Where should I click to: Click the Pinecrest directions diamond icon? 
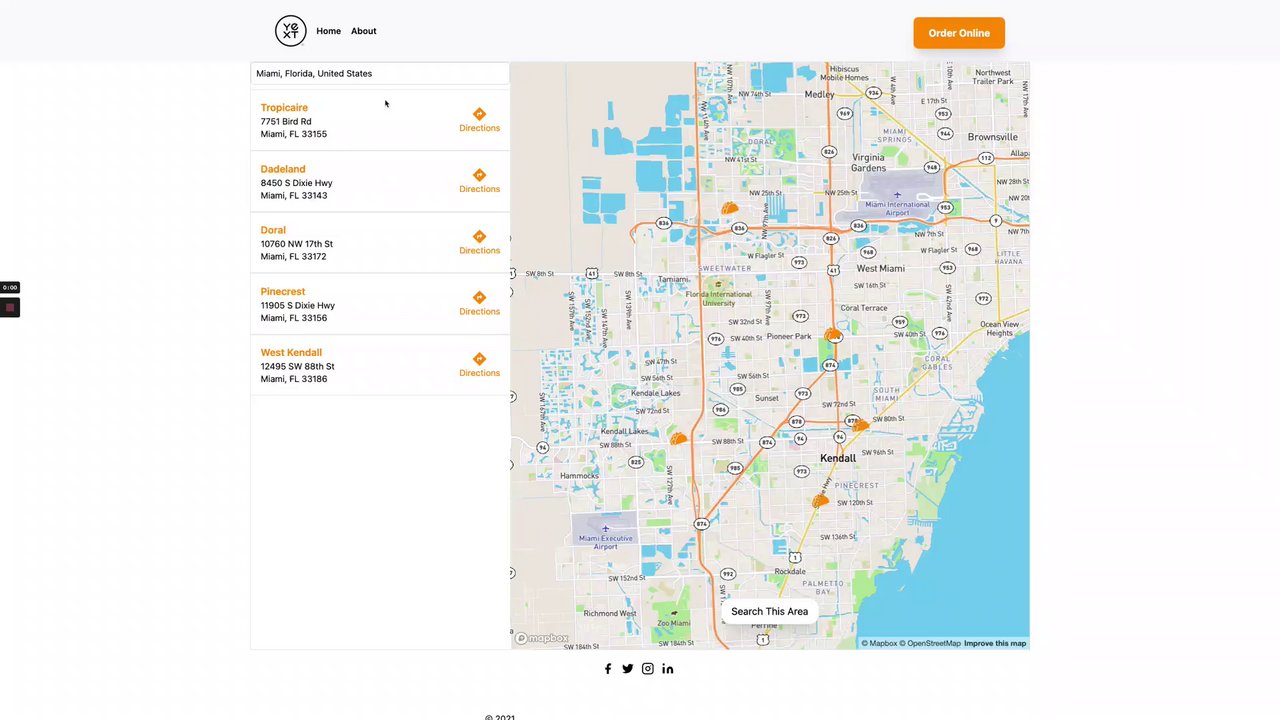(x=479, y=298)
